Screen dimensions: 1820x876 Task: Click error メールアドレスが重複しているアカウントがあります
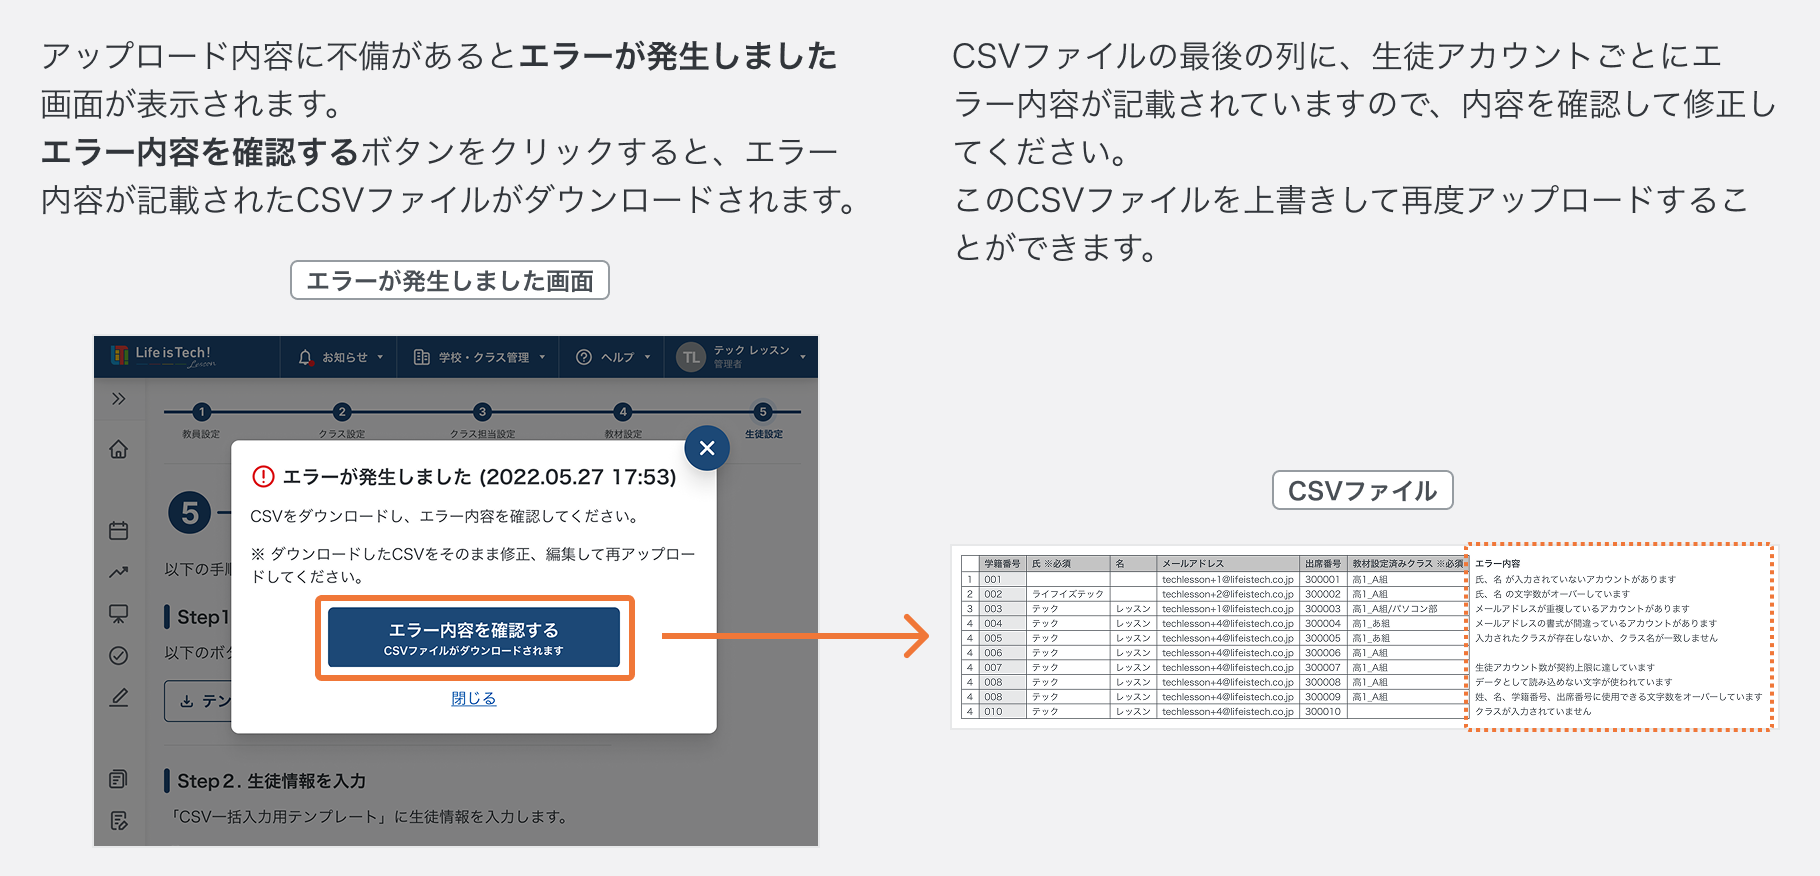pos(1582,608)
